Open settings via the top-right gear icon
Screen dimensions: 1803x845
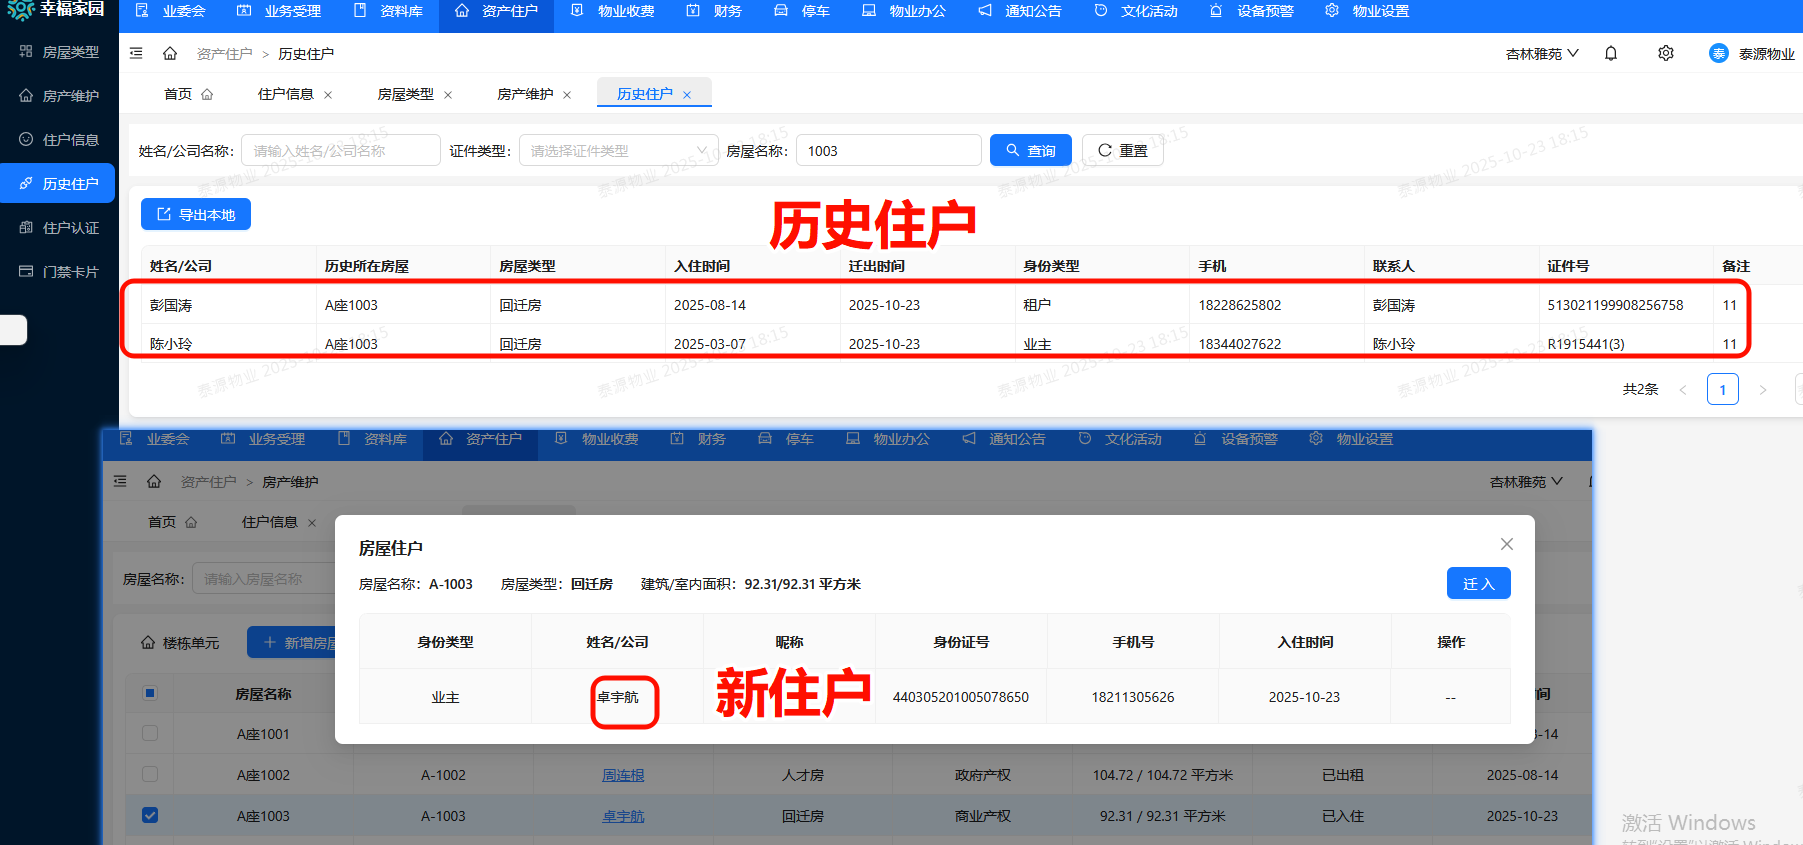pos(1666,54)
